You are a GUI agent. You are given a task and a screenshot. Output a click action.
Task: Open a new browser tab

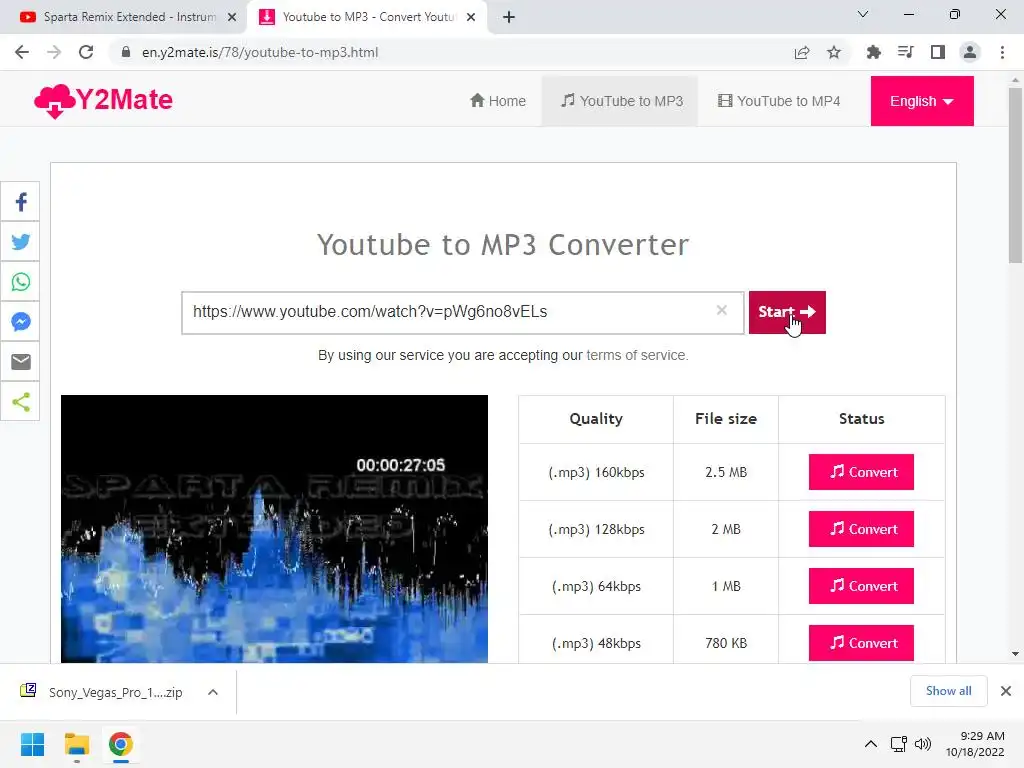pos(509,17)
